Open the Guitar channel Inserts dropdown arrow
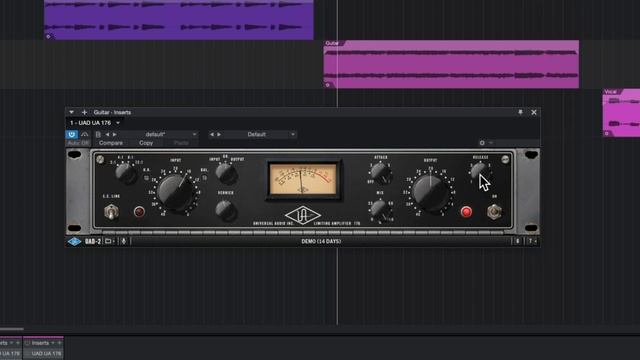Screen dimensions: 640x360 53,343
